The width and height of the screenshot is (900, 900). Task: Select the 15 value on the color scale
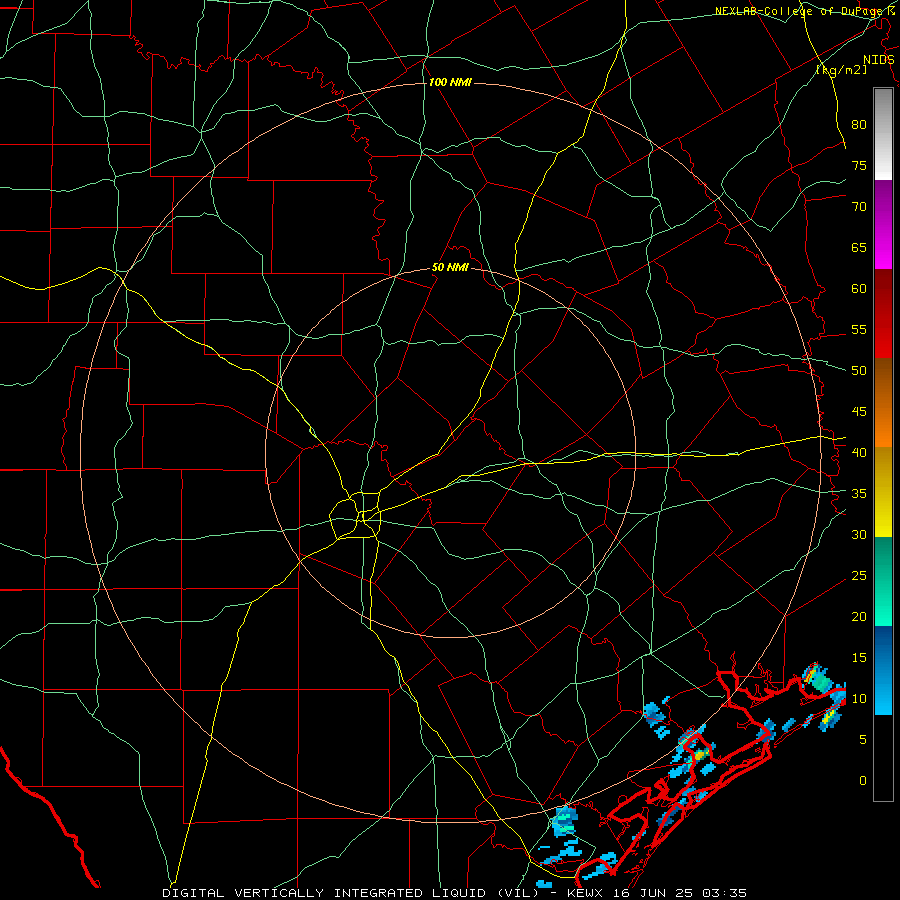(x=859, y=658)
